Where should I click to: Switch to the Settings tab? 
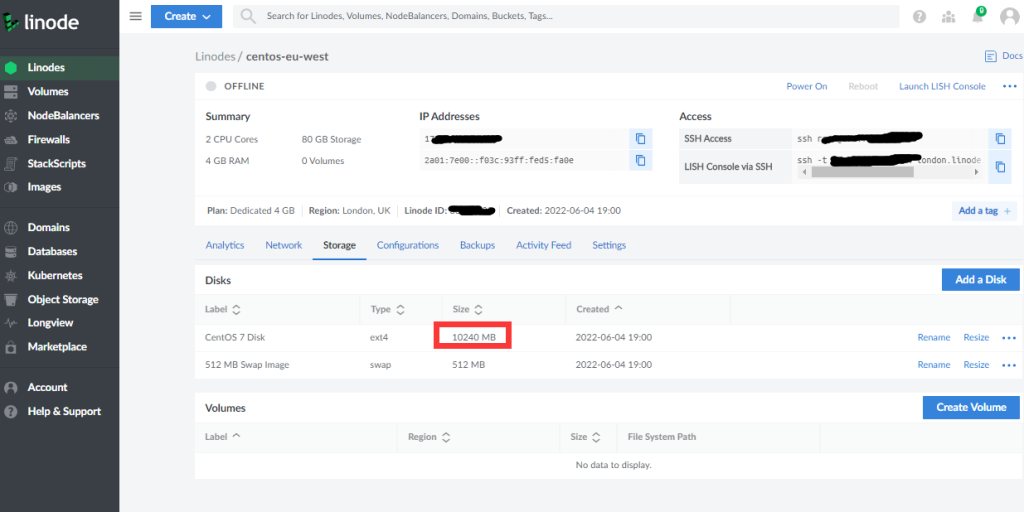[x=609, y=246]
